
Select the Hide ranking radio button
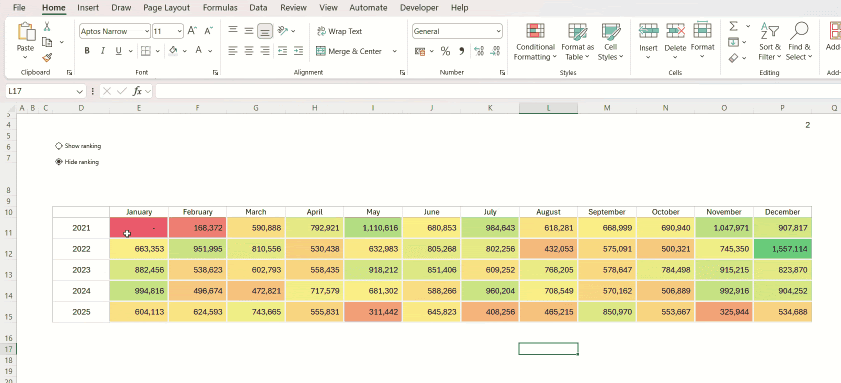point(58,161)
